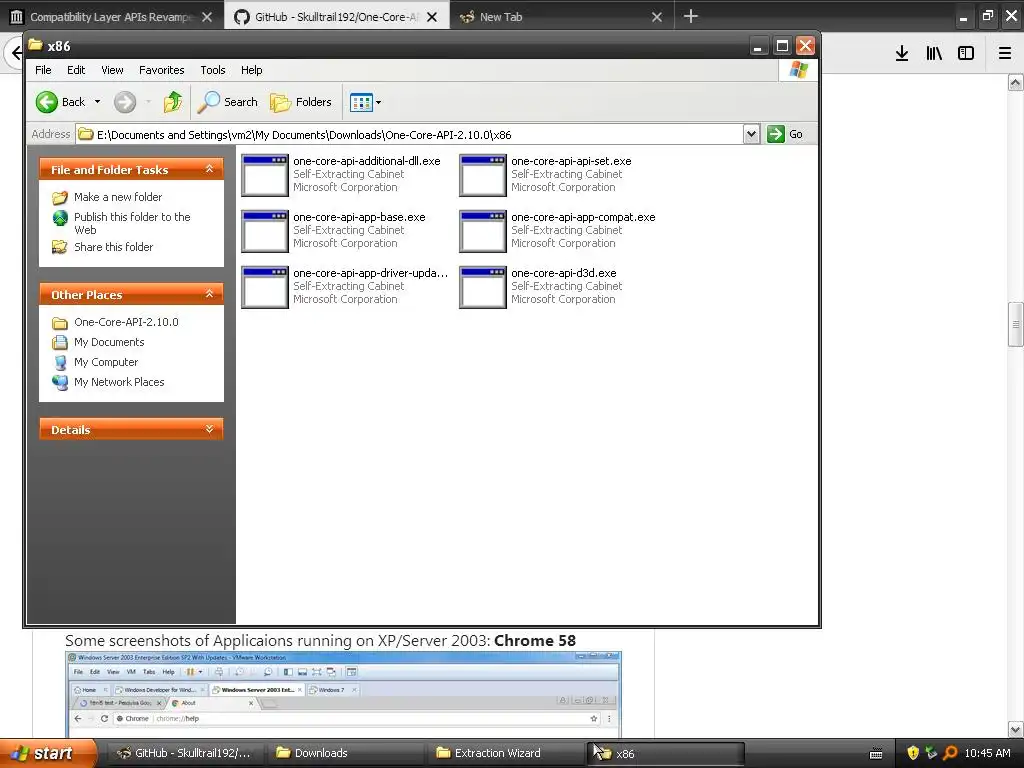This screenshot has height=768, width=1024.
Task: Click browser scrollbar down arrow
Action: pyautogui.click(x=1016, y=729)
